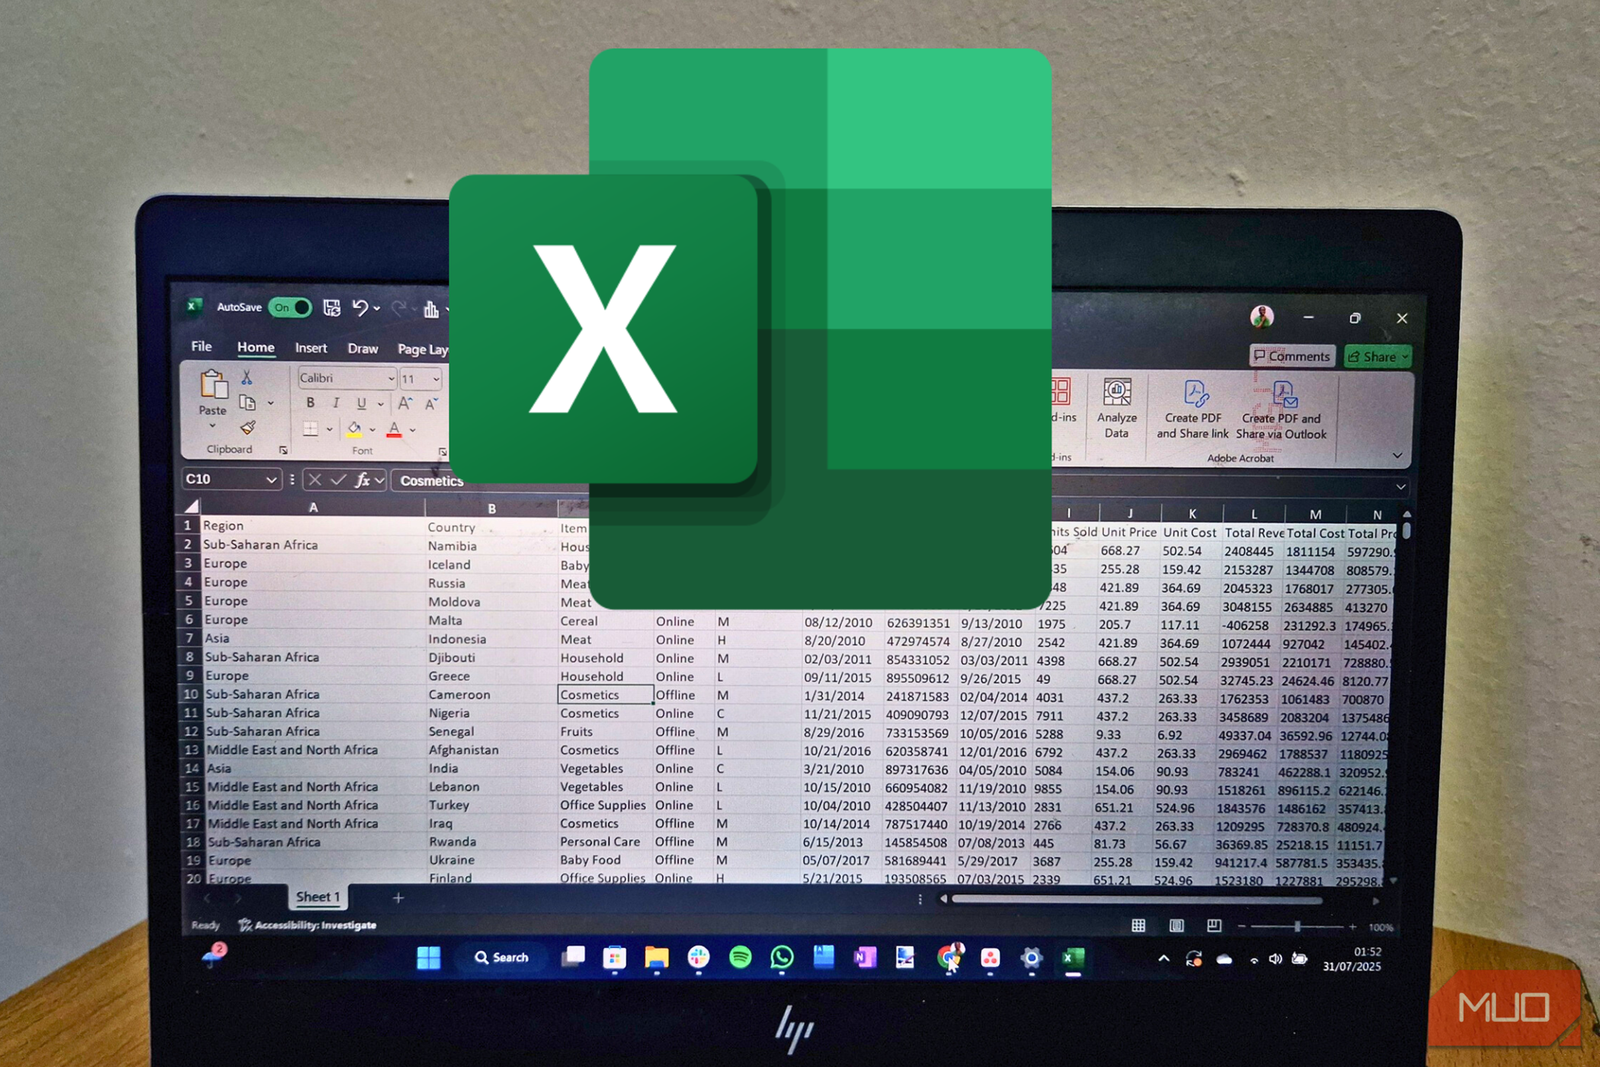Click Create PDF and Share via Outlook

point(1282,410)
